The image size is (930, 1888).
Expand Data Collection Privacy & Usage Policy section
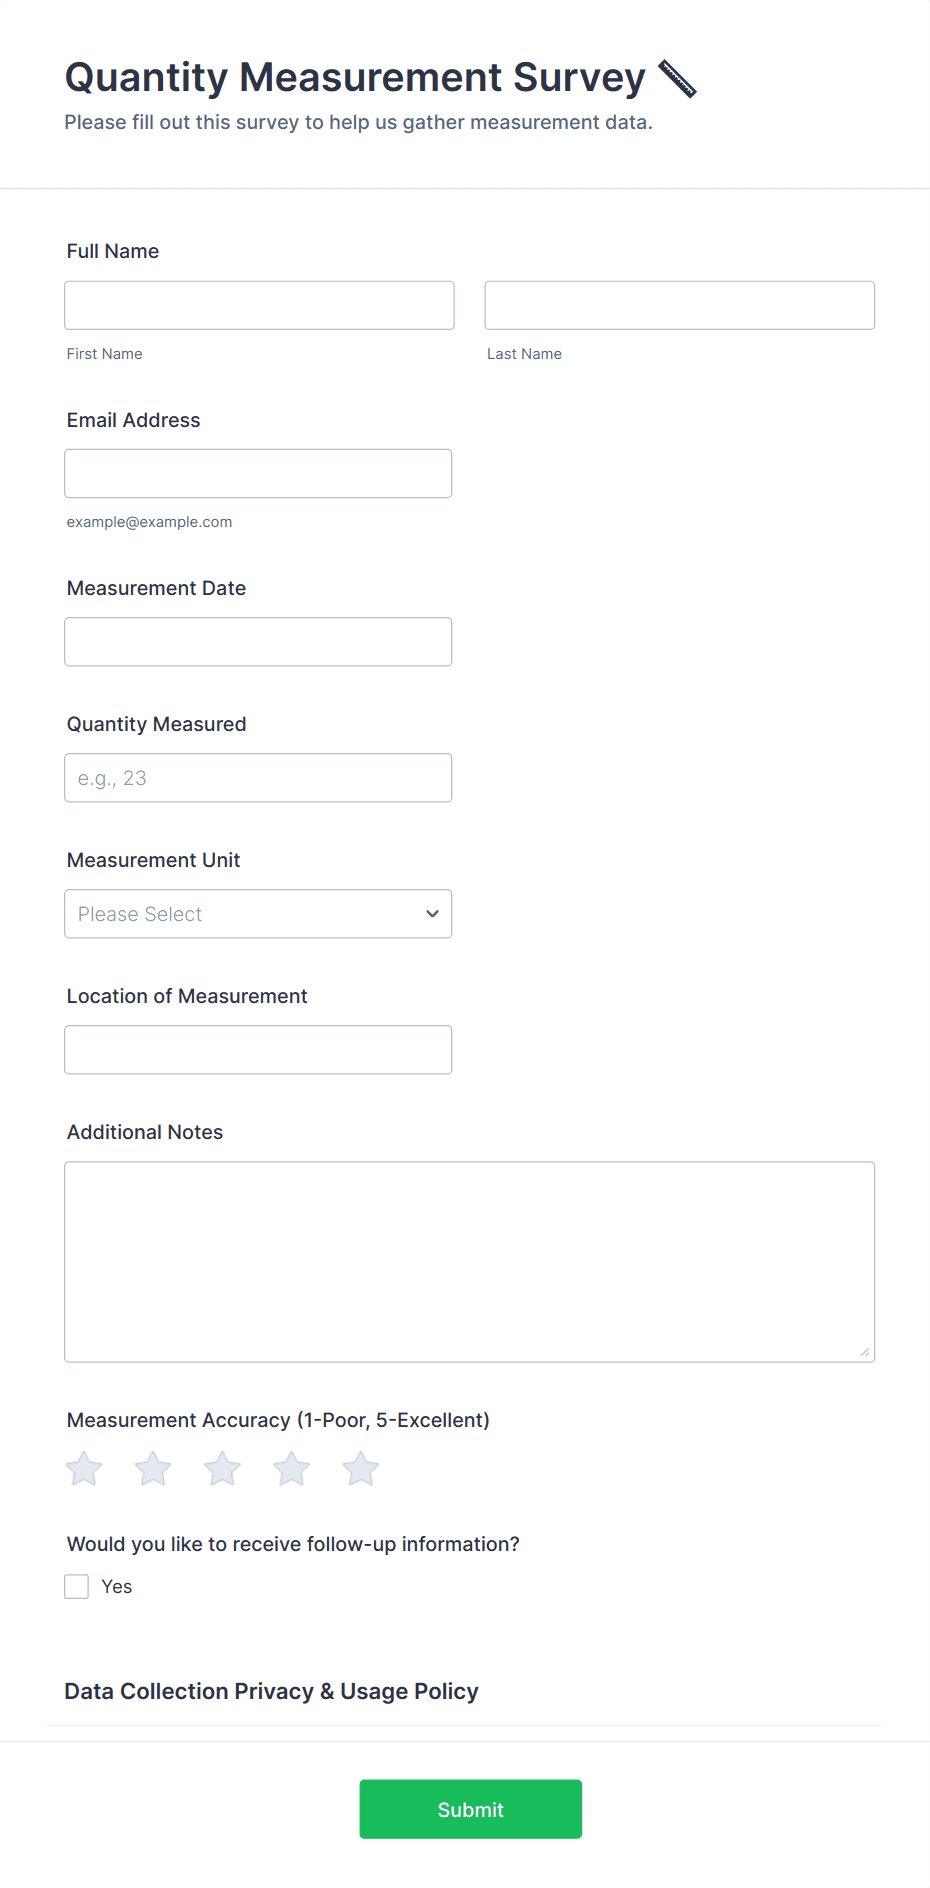271,1691
